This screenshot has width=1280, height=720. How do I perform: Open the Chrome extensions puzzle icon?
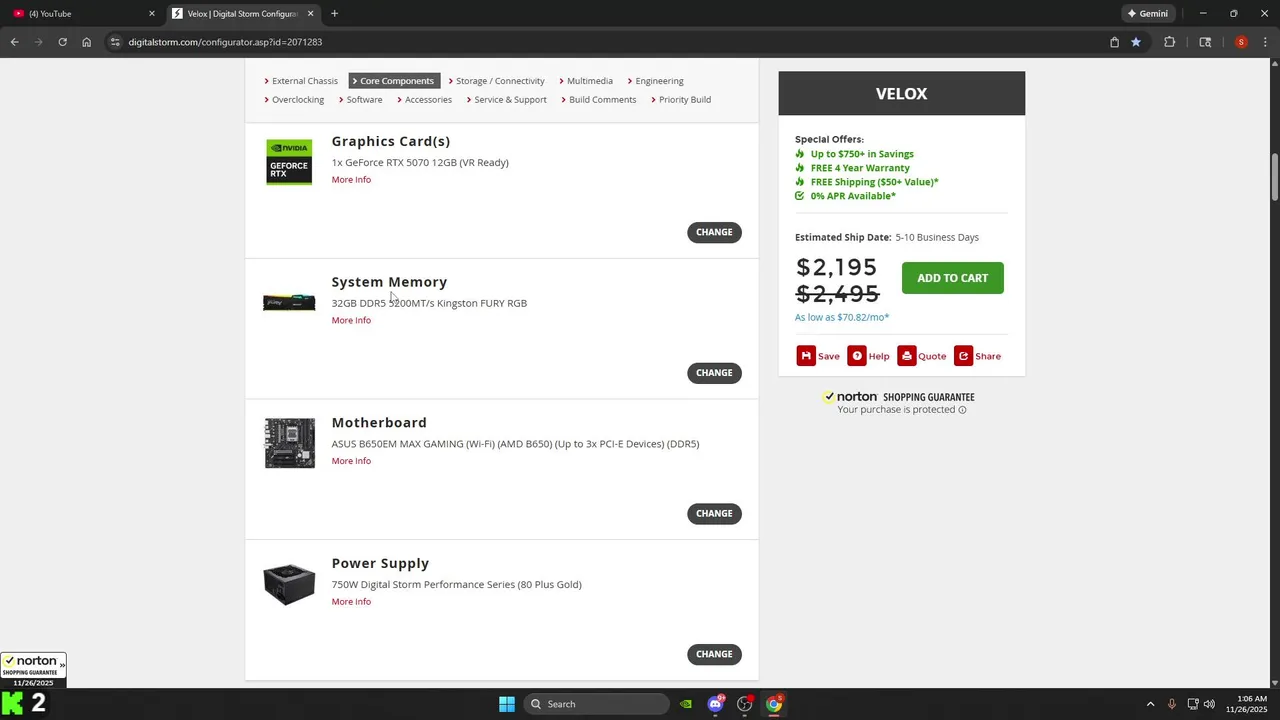pos(1169,42)
